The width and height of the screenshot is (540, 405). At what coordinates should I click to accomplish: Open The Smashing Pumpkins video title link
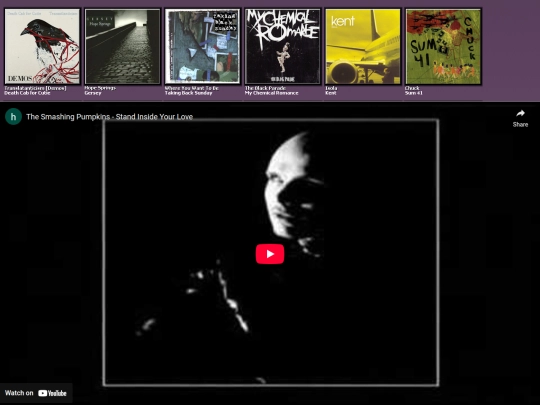[110, 117]
